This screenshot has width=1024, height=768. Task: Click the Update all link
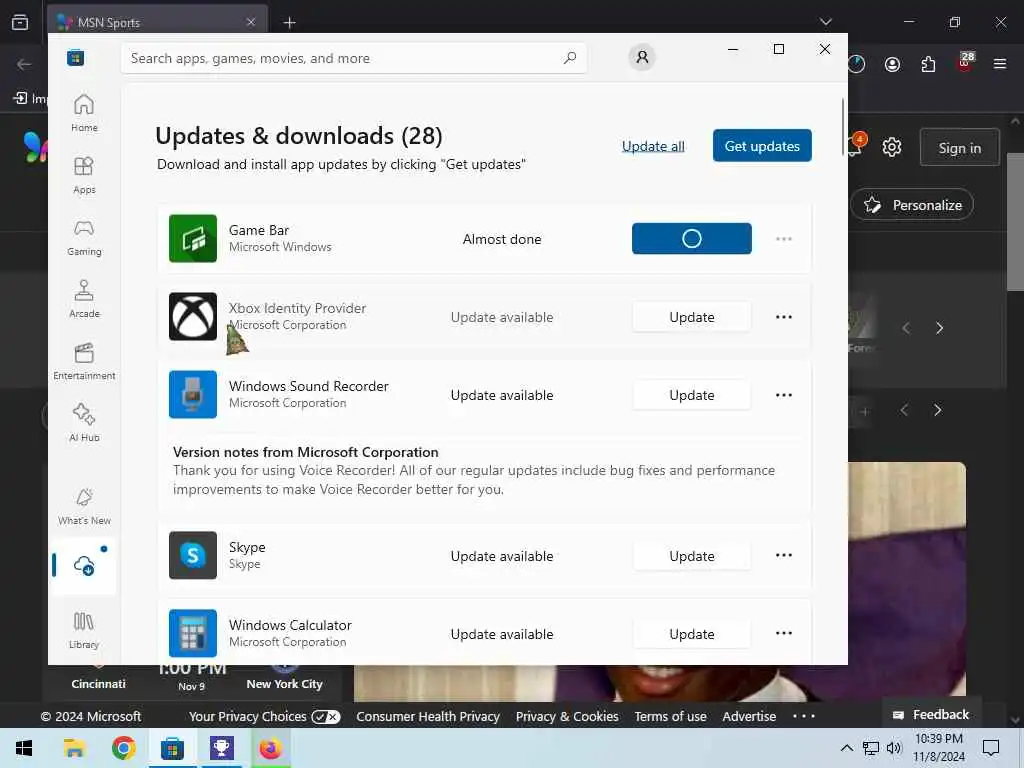pyautogui.click(x=653, y=146)
